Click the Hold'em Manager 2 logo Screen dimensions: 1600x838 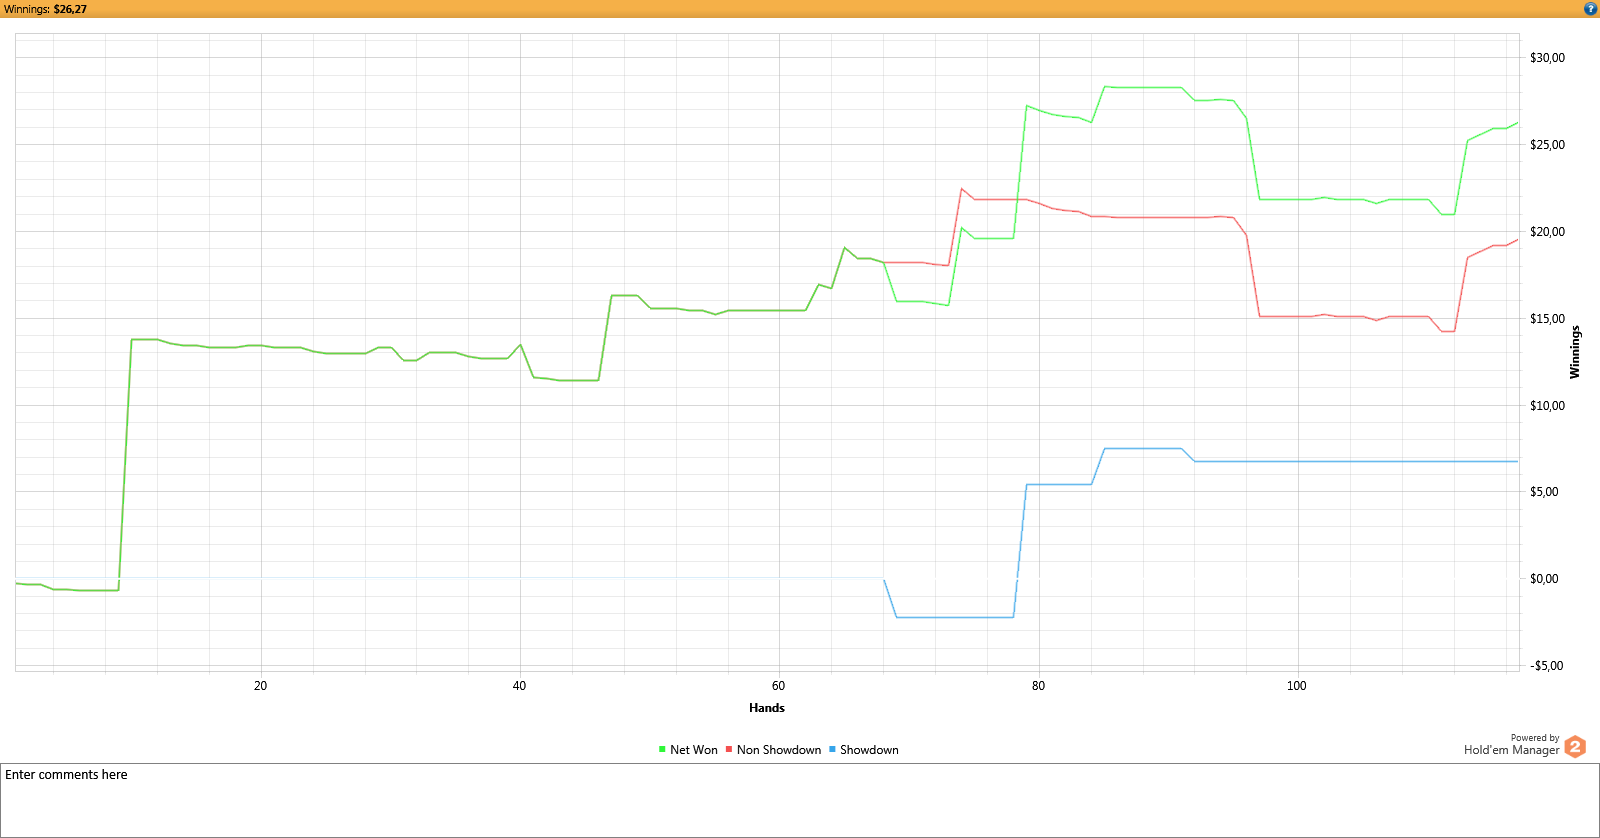point(1575,746)
